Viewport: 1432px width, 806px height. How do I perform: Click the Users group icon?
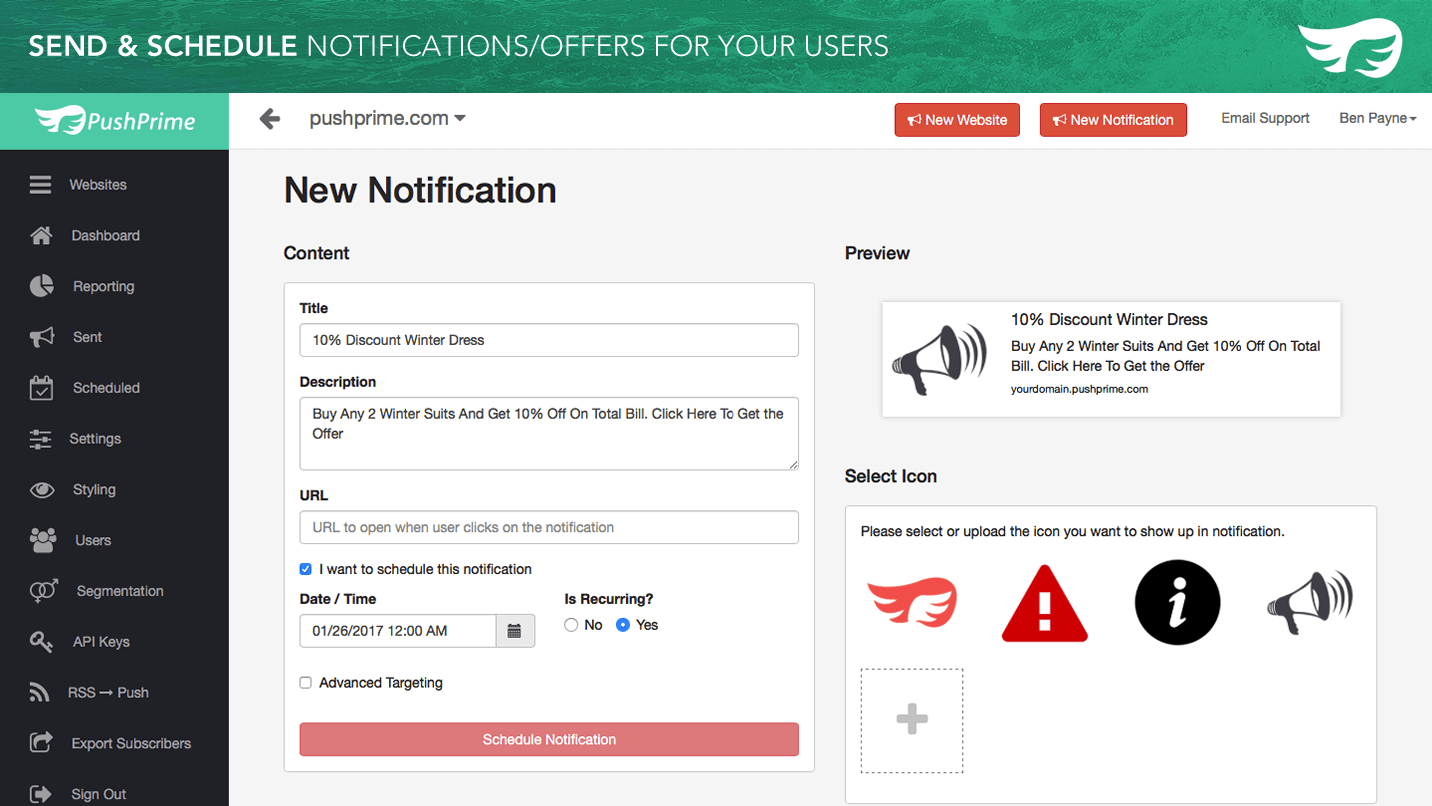tap(42, 540)
